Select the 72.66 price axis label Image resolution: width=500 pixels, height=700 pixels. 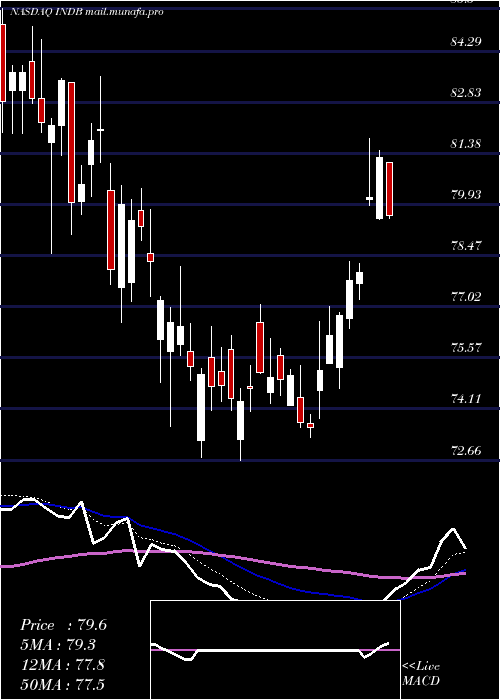[x=467, y=450]
